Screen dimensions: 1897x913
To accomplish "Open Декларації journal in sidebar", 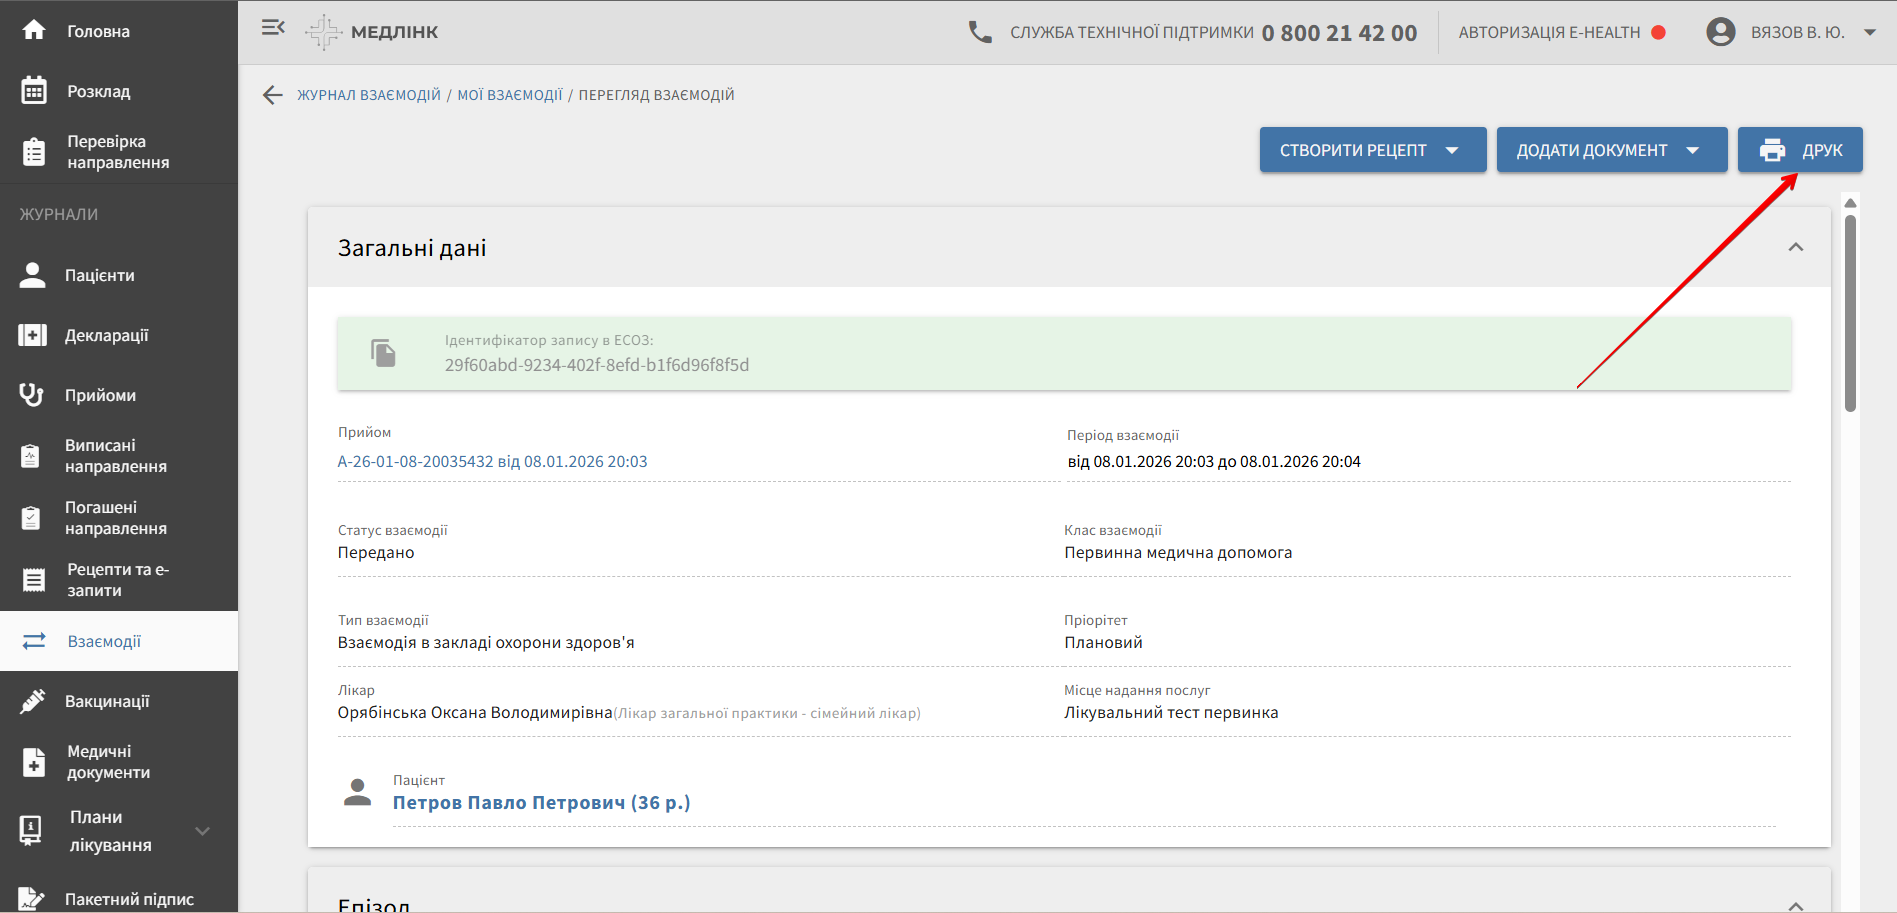I will coord(106,335).
